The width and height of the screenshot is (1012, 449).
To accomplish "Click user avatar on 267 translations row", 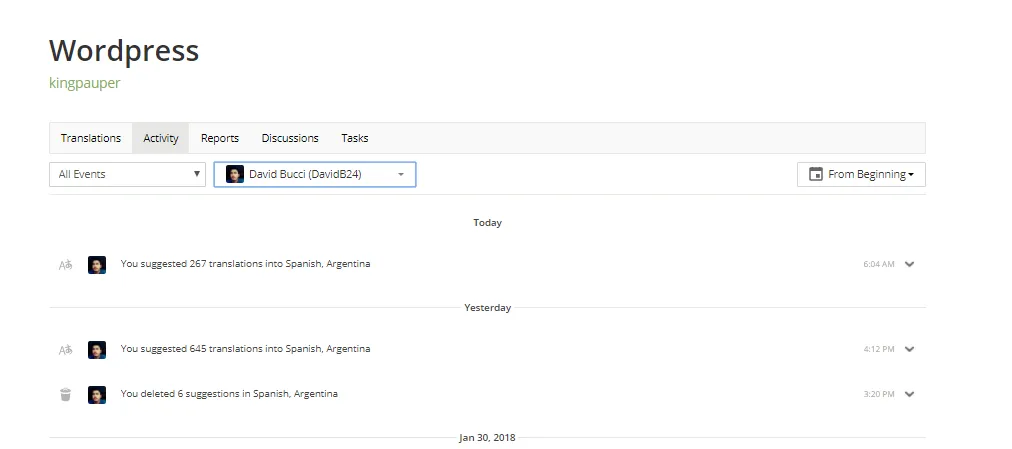I will click(97, 264).
